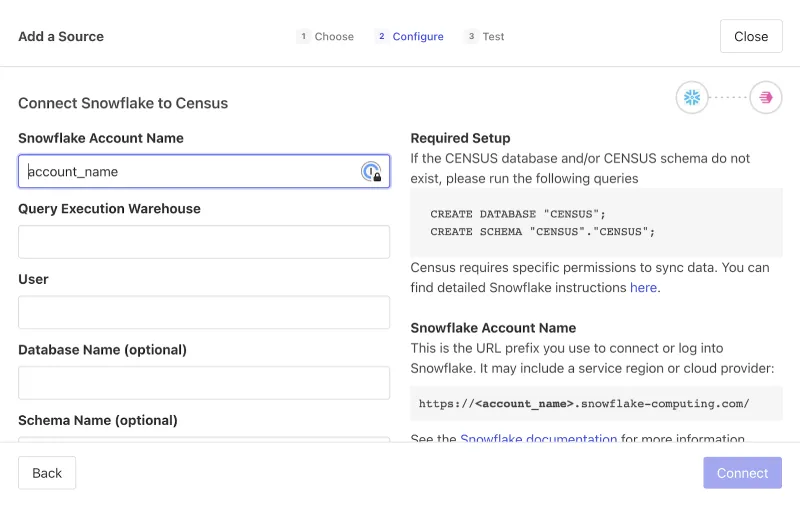Viewport: 800px width, 508px height.
Task: Open password manager icon in account field
Action: point(371,172)
